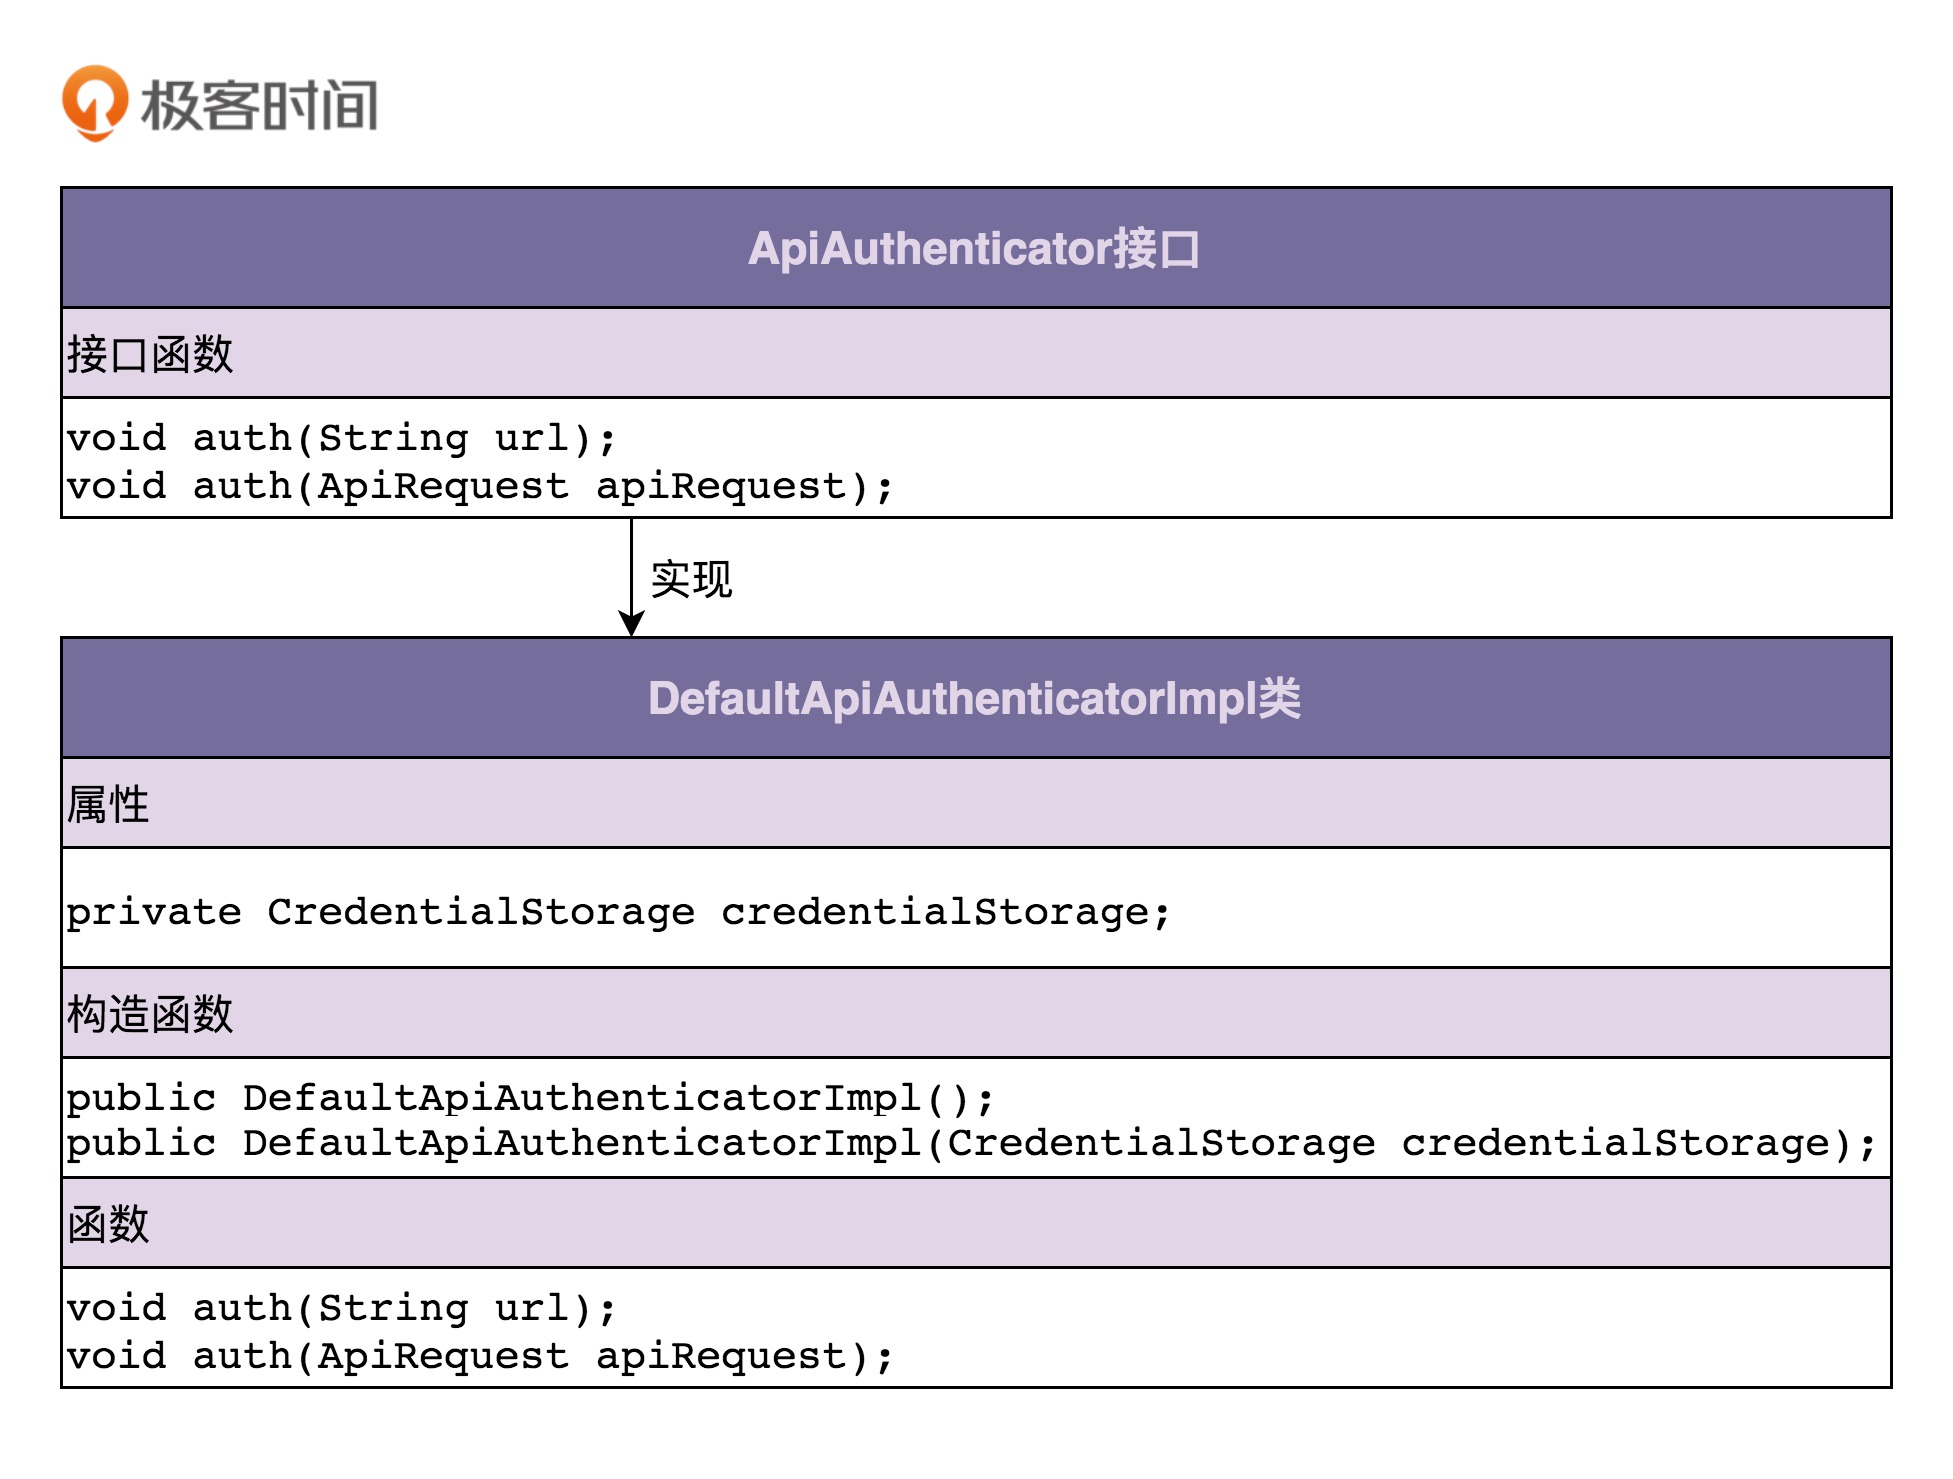Image resolution: width=1953 pixels, height=1479 pixels.
Task: Click the credentialStorage field name ending the attribute line
Action: (x=935, y=912)
